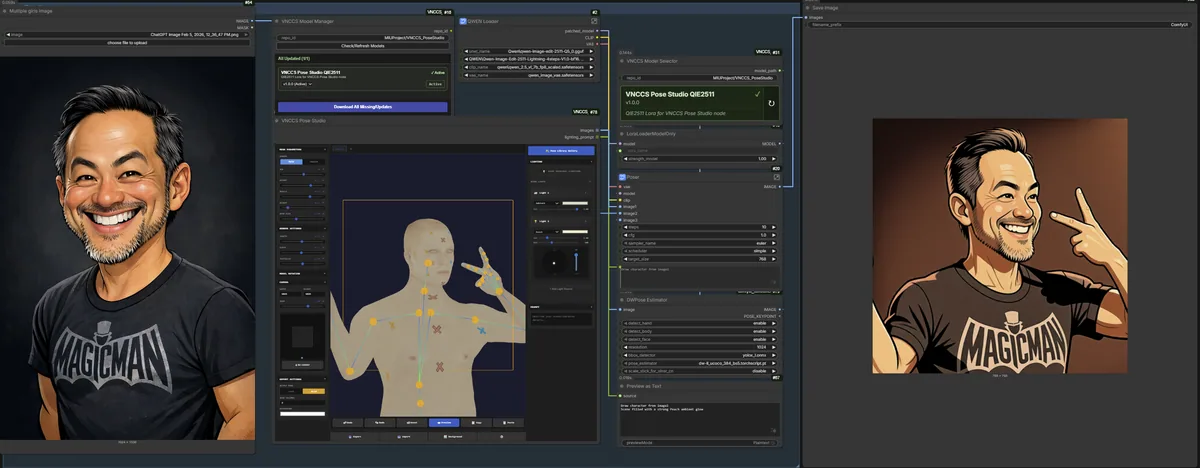Toggle detect_hand in DWPose Estimator

[700, 325]
